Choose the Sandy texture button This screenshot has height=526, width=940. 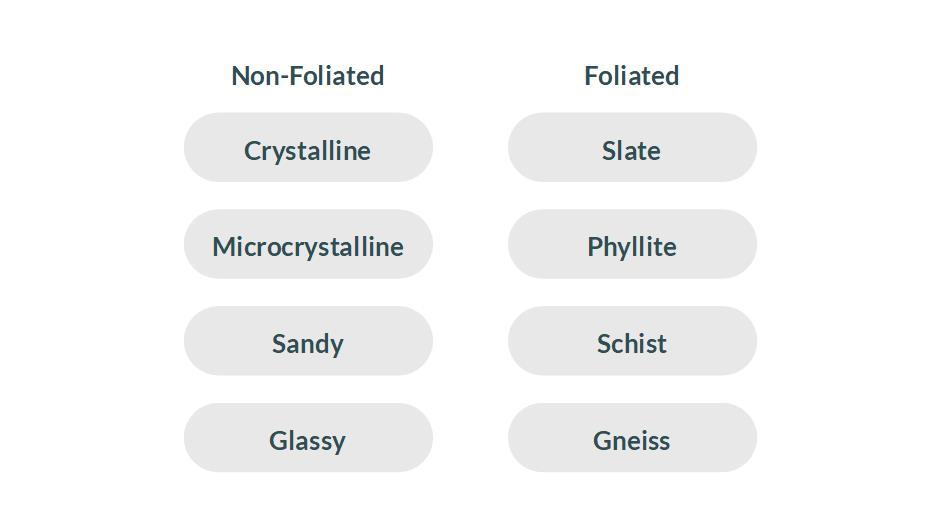(x=308, y=342)
